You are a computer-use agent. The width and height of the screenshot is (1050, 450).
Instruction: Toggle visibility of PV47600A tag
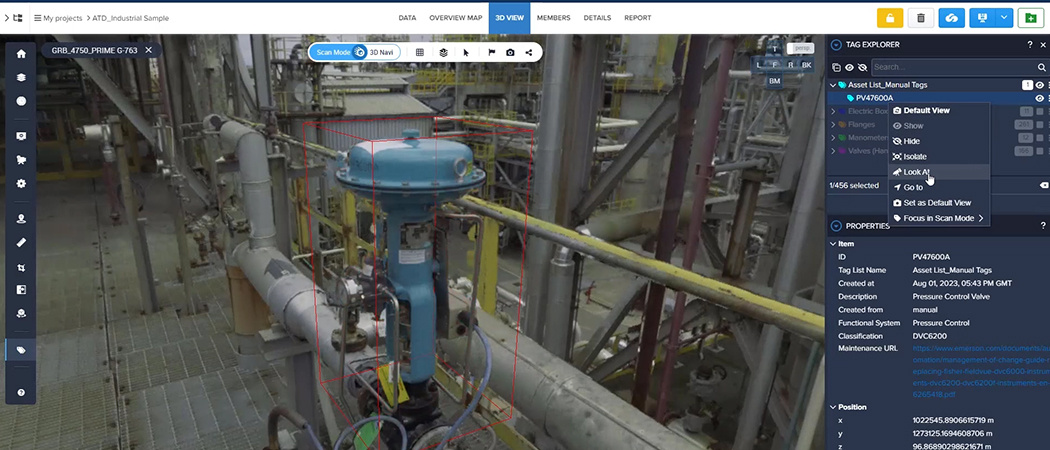[x=1040, y=98]
